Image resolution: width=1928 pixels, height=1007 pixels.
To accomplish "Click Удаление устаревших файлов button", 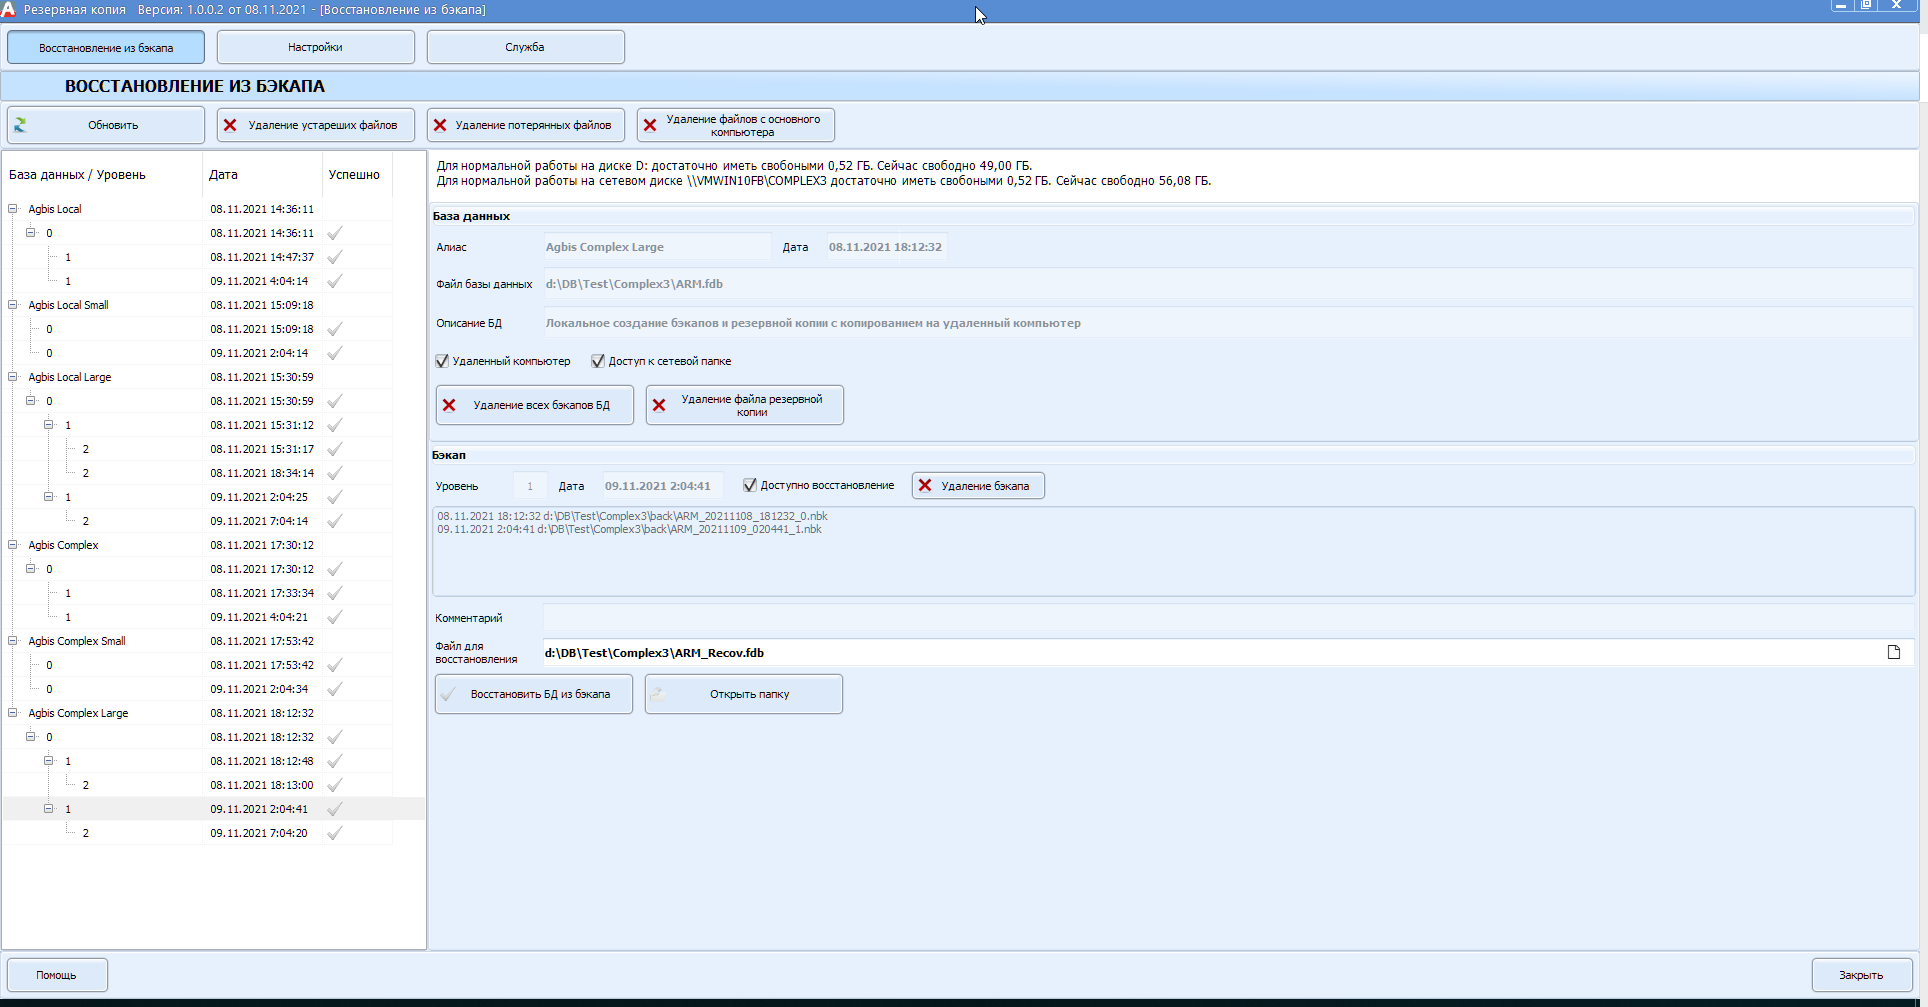I will tap(316, 125).
